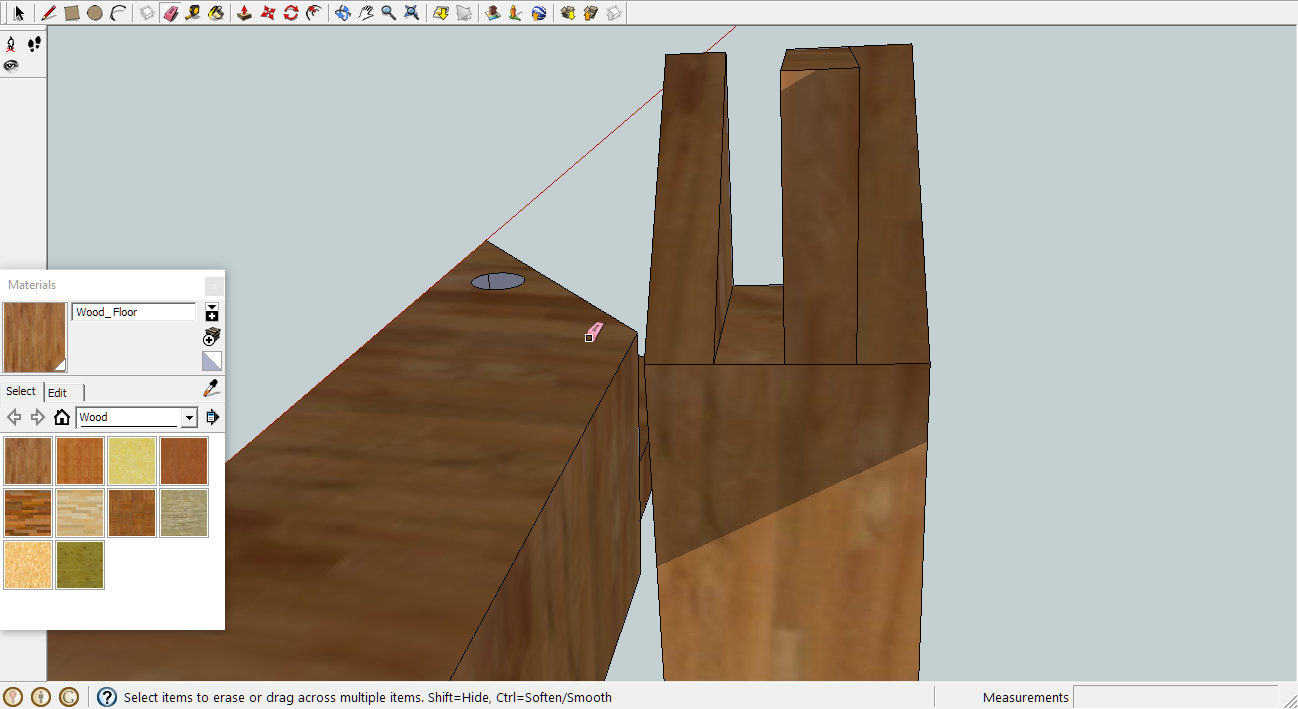The width and height of the screenshot is (1298, 709).
Task: Select the Arc tool
Action: 117,13
